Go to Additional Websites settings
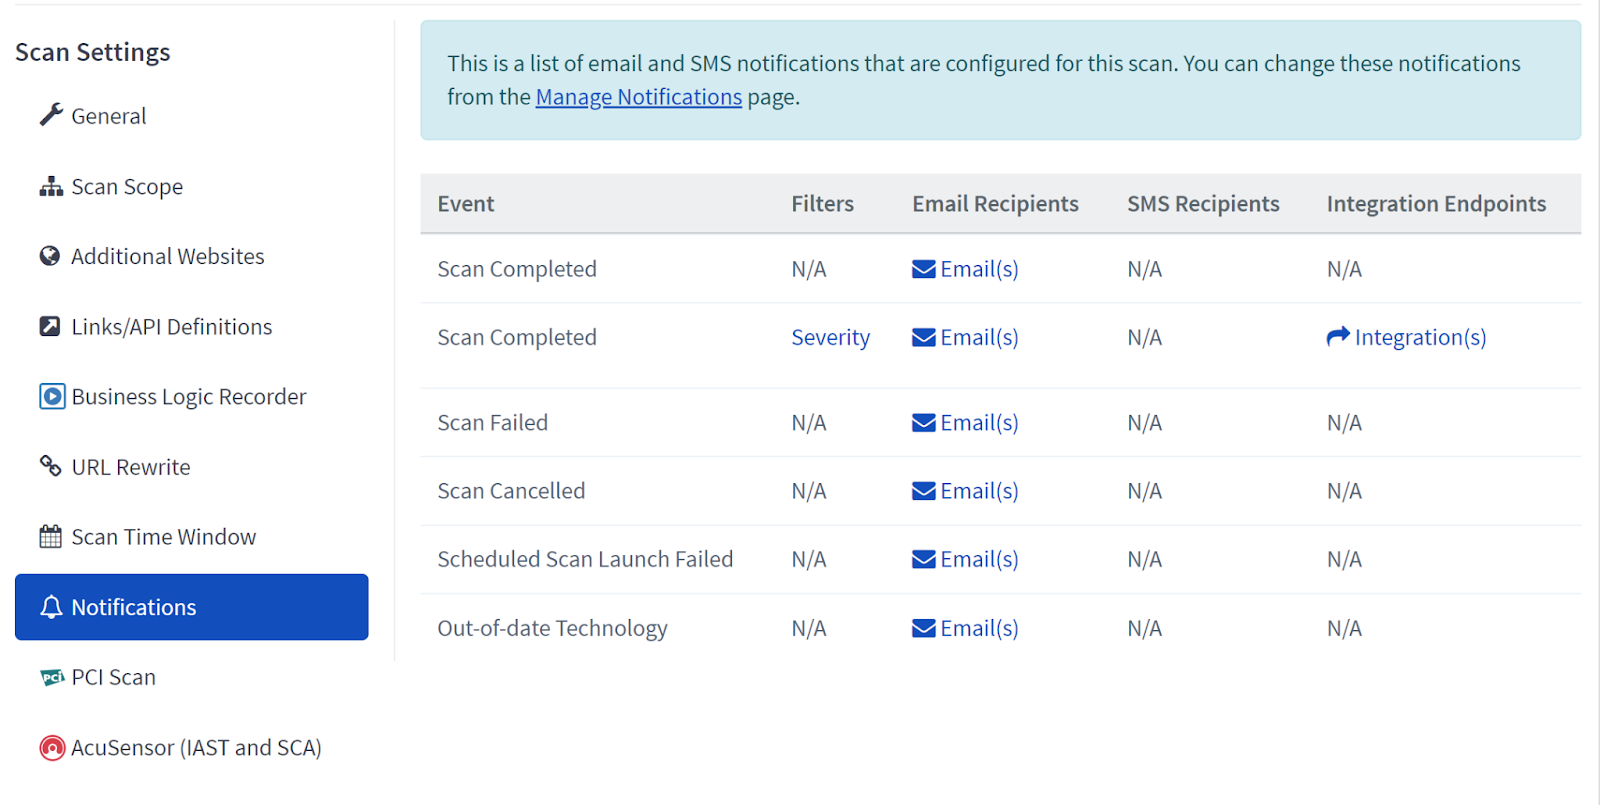 pos(167,257)
